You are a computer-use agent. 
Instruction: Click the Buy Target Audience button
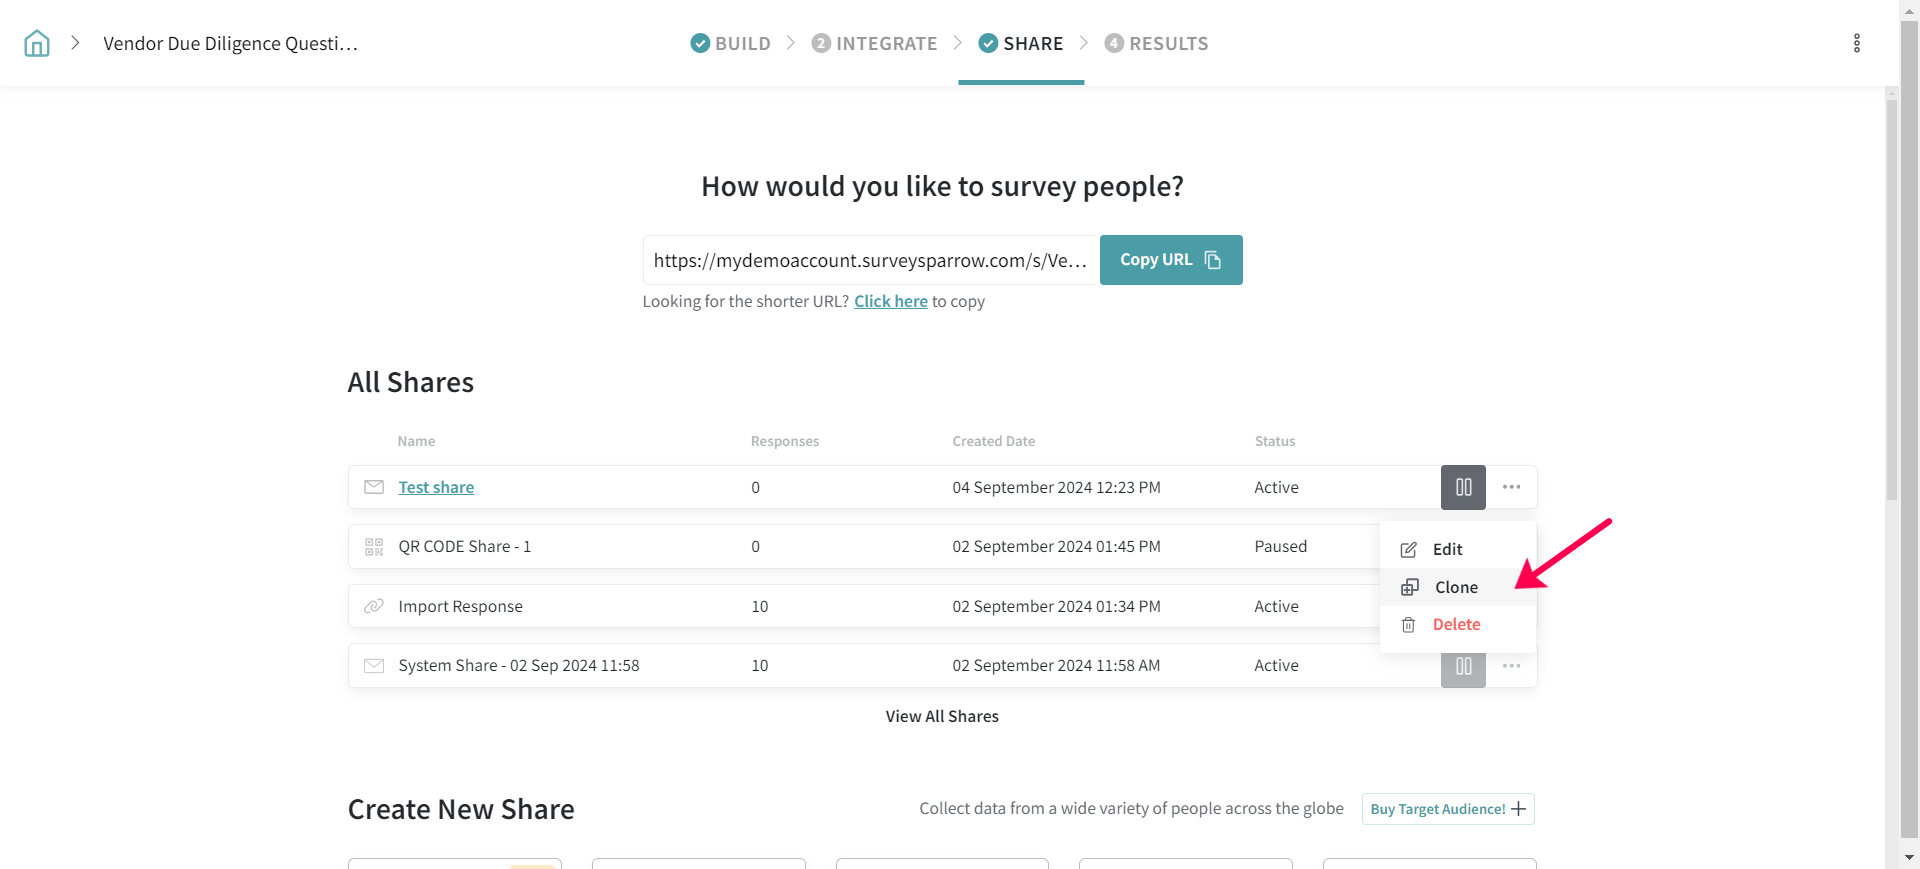[1447, 809]
